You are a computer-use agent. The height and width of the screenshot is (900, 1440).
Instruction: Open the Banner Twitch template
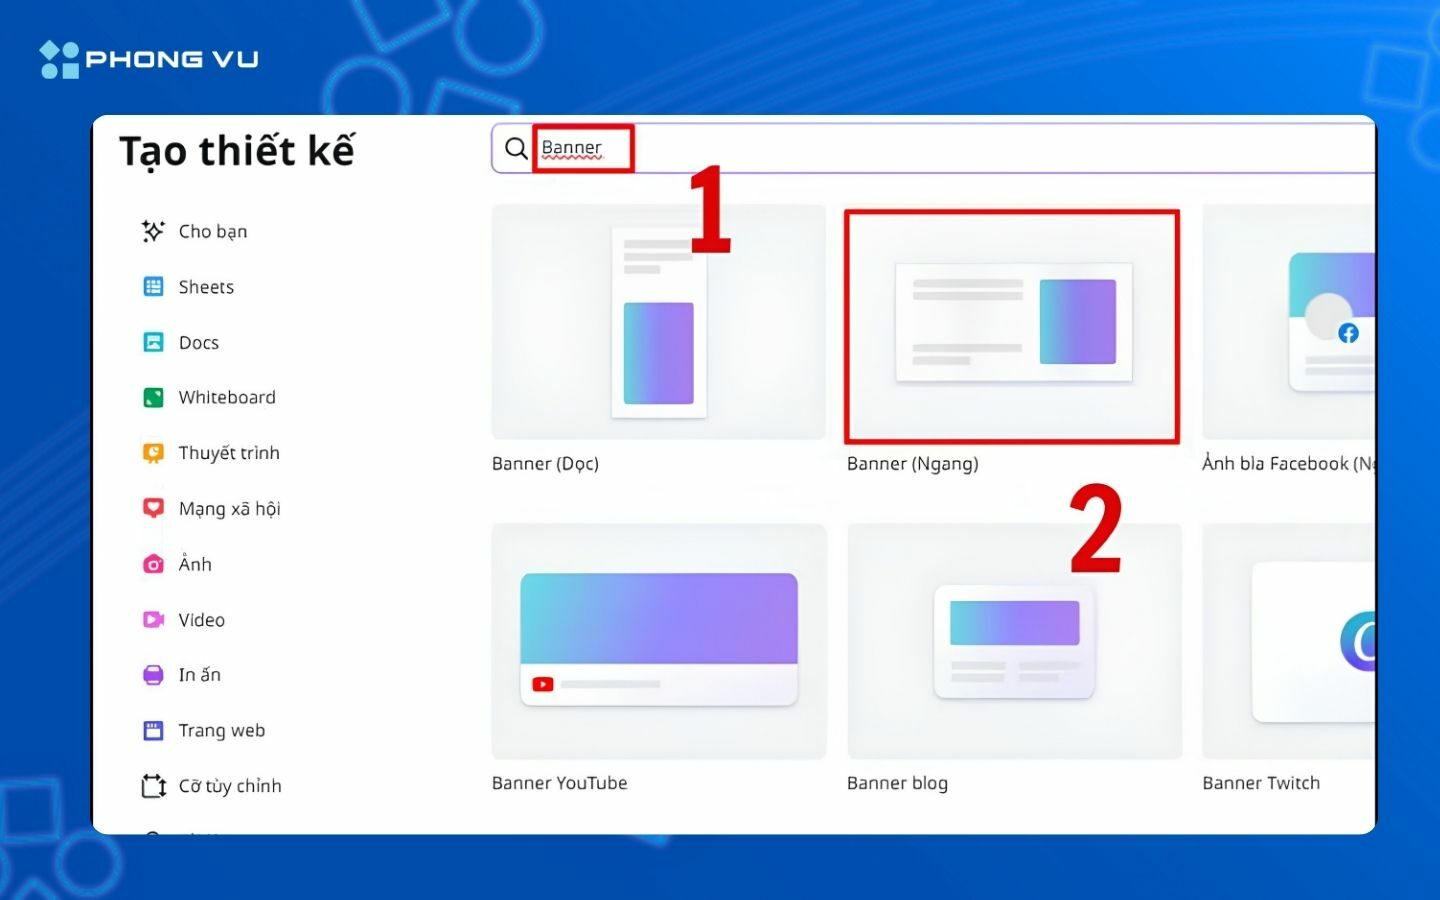(1289, 641)
